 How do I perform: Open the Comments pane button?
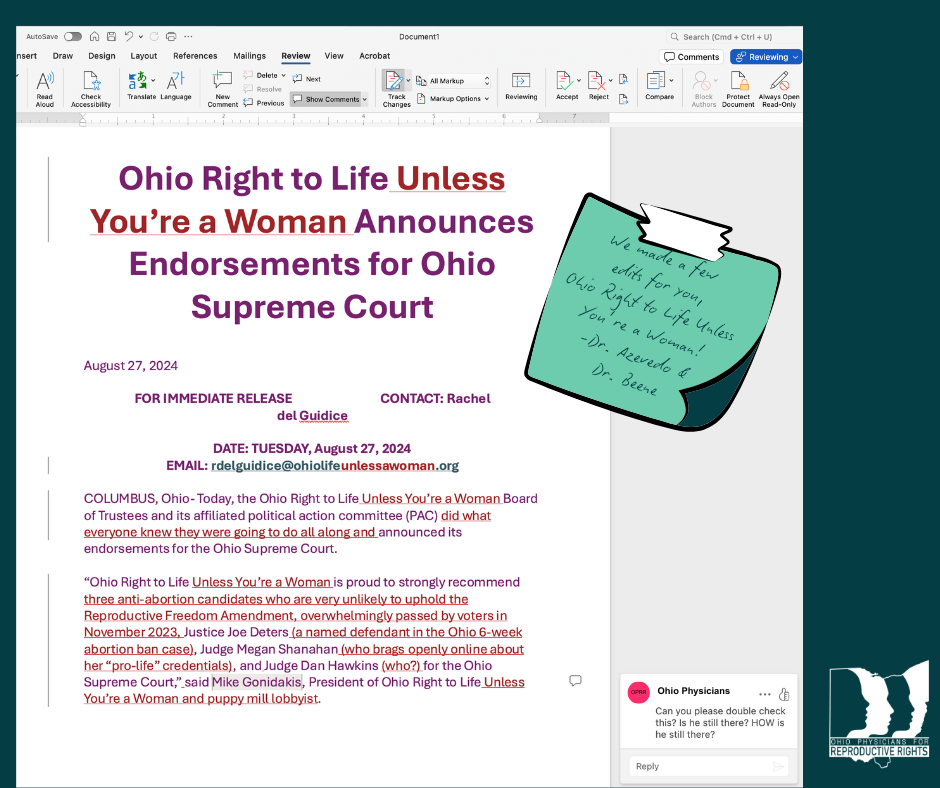(x=692, y=57)
